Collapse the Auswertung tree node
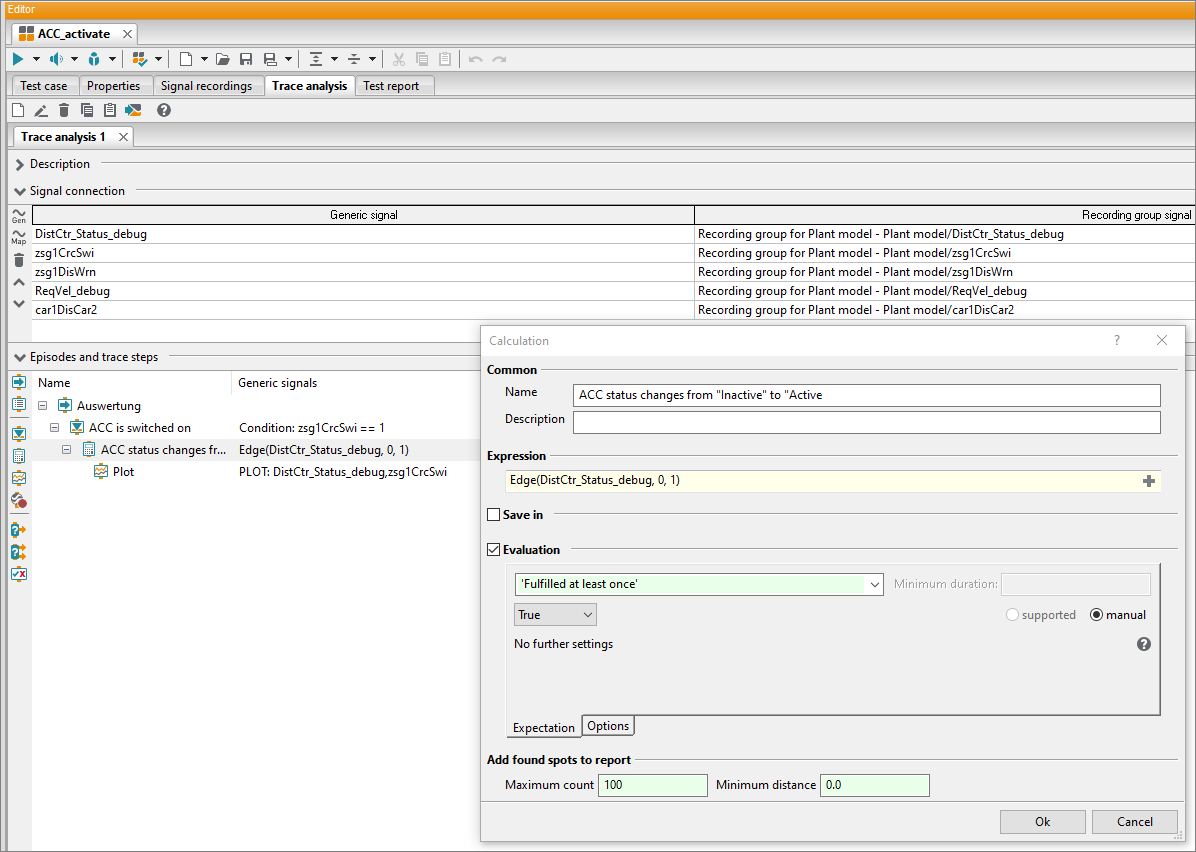Image resolution: width=1196 pixels, height=852 pixels. [43, 406]
